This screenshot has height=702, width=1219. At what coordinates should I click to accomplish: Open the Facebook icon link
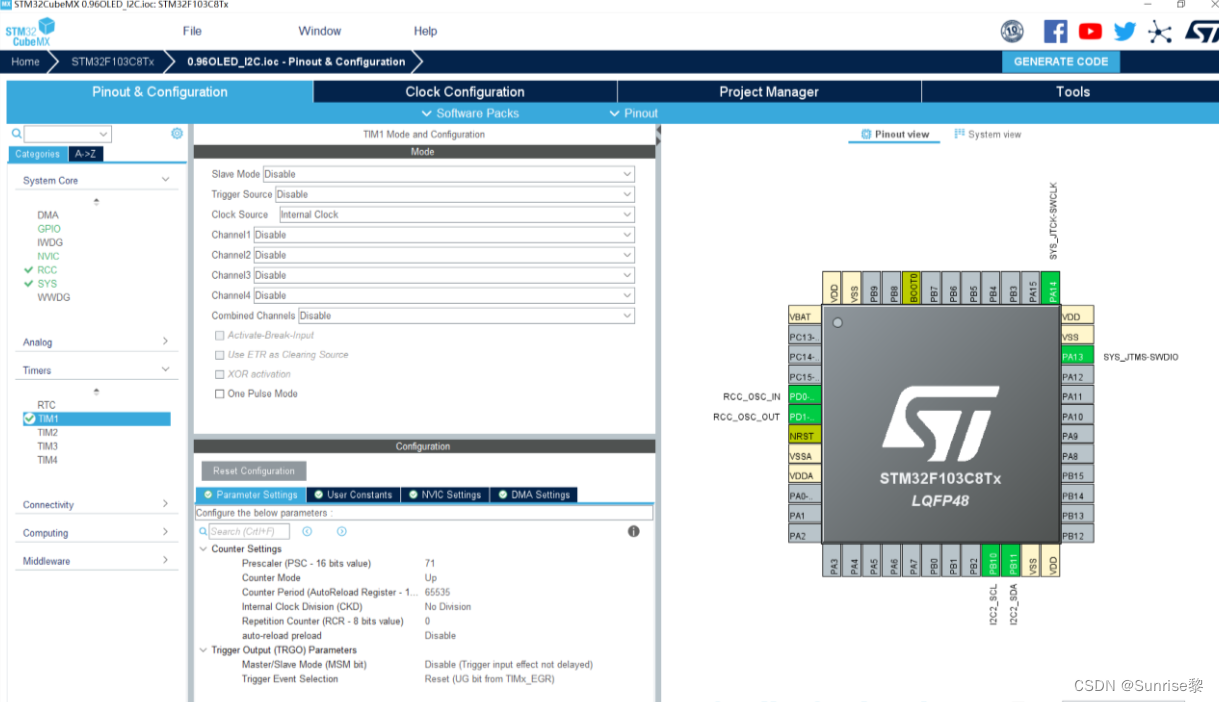click(1055, 31)
